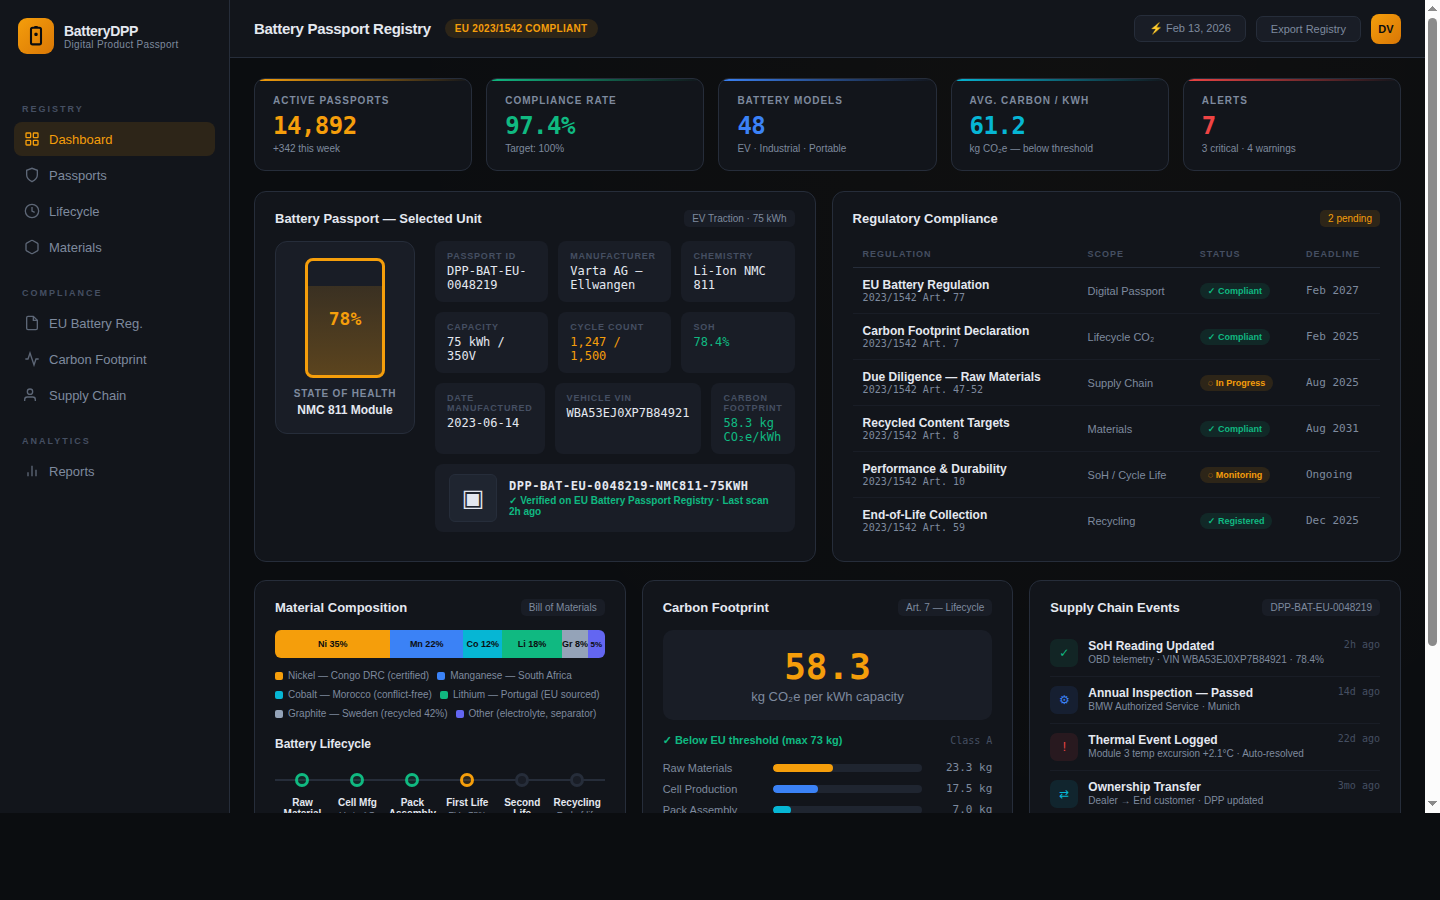1440x900 pixels.
Task: Click the BatteryDPP battery logo icon
Action: pyautogui.click(x=36, y=36)
